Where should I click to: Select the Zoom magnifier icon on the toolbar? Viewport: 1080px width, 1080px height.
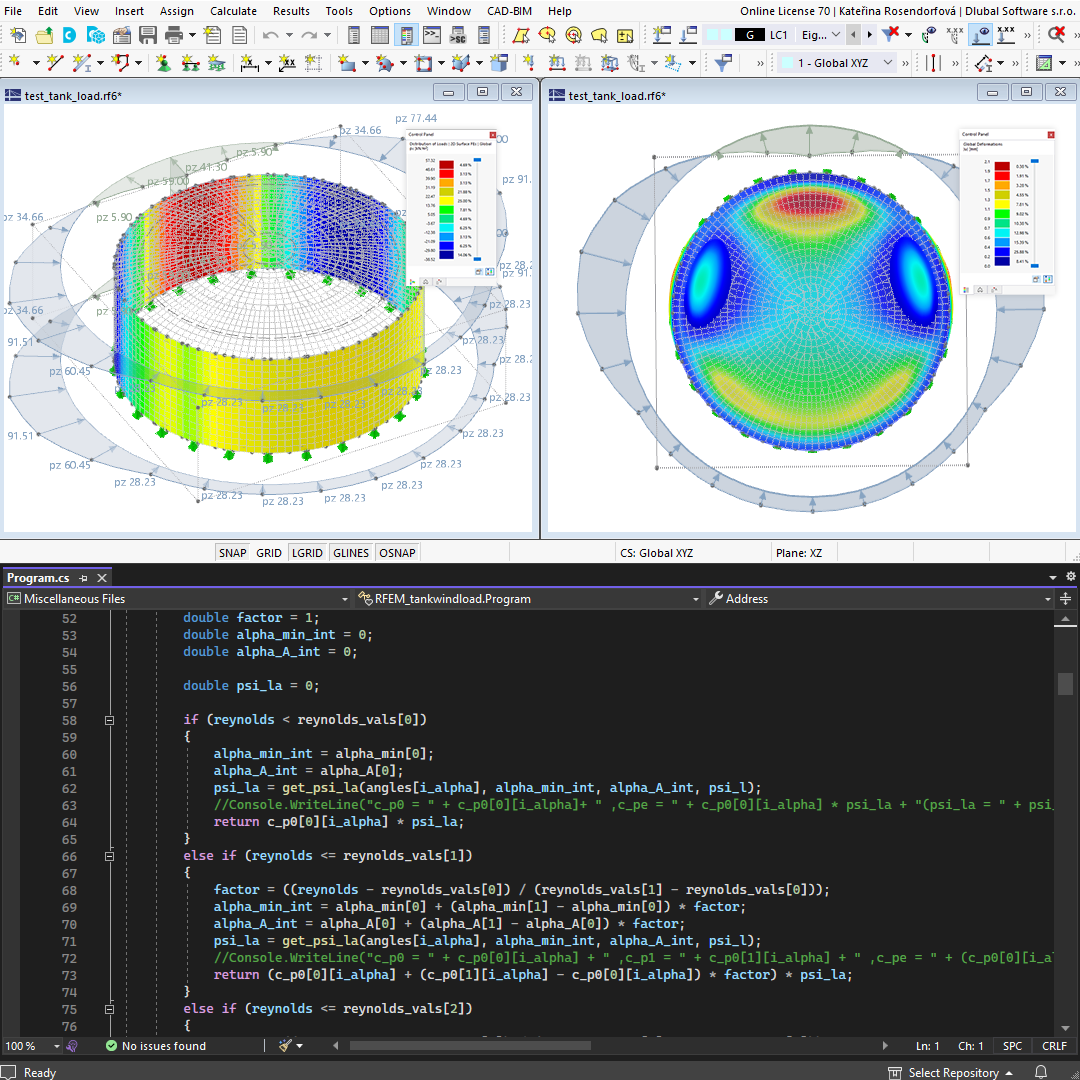[1053, 34]
